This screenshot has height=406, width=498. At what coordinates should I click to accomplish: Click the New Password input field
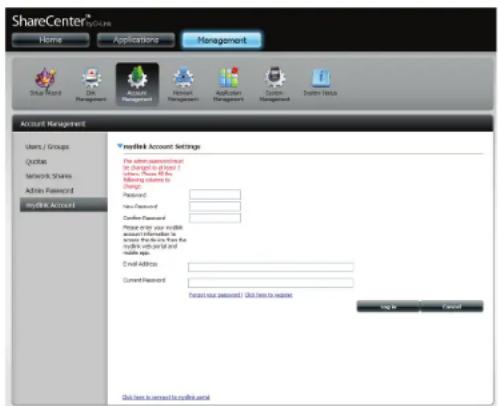(x=215, y=206)
